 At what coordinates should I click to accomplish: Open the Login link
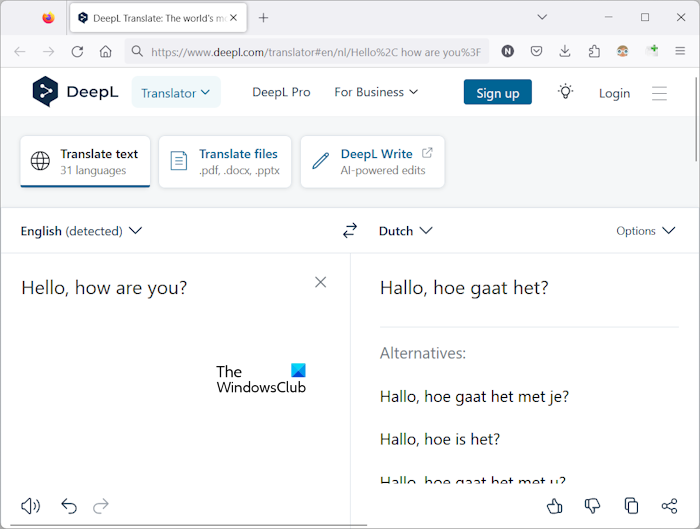point(614,93)
